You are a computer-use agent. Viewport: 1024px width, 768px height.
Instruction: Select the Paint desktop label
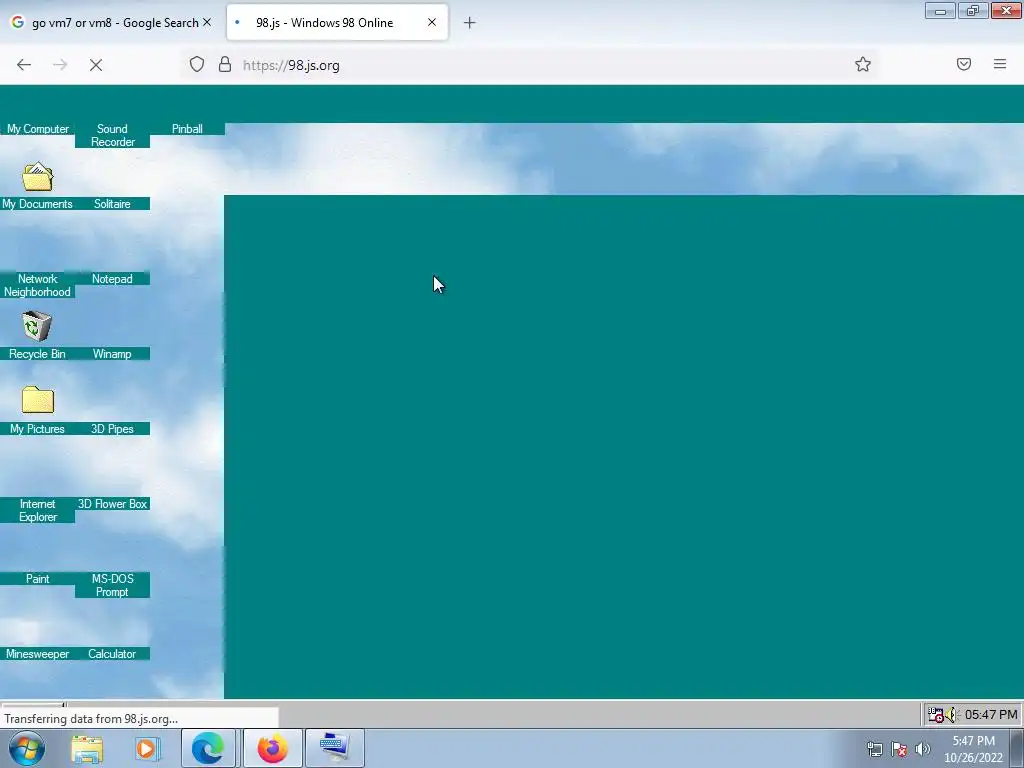[x=37, y=579]
